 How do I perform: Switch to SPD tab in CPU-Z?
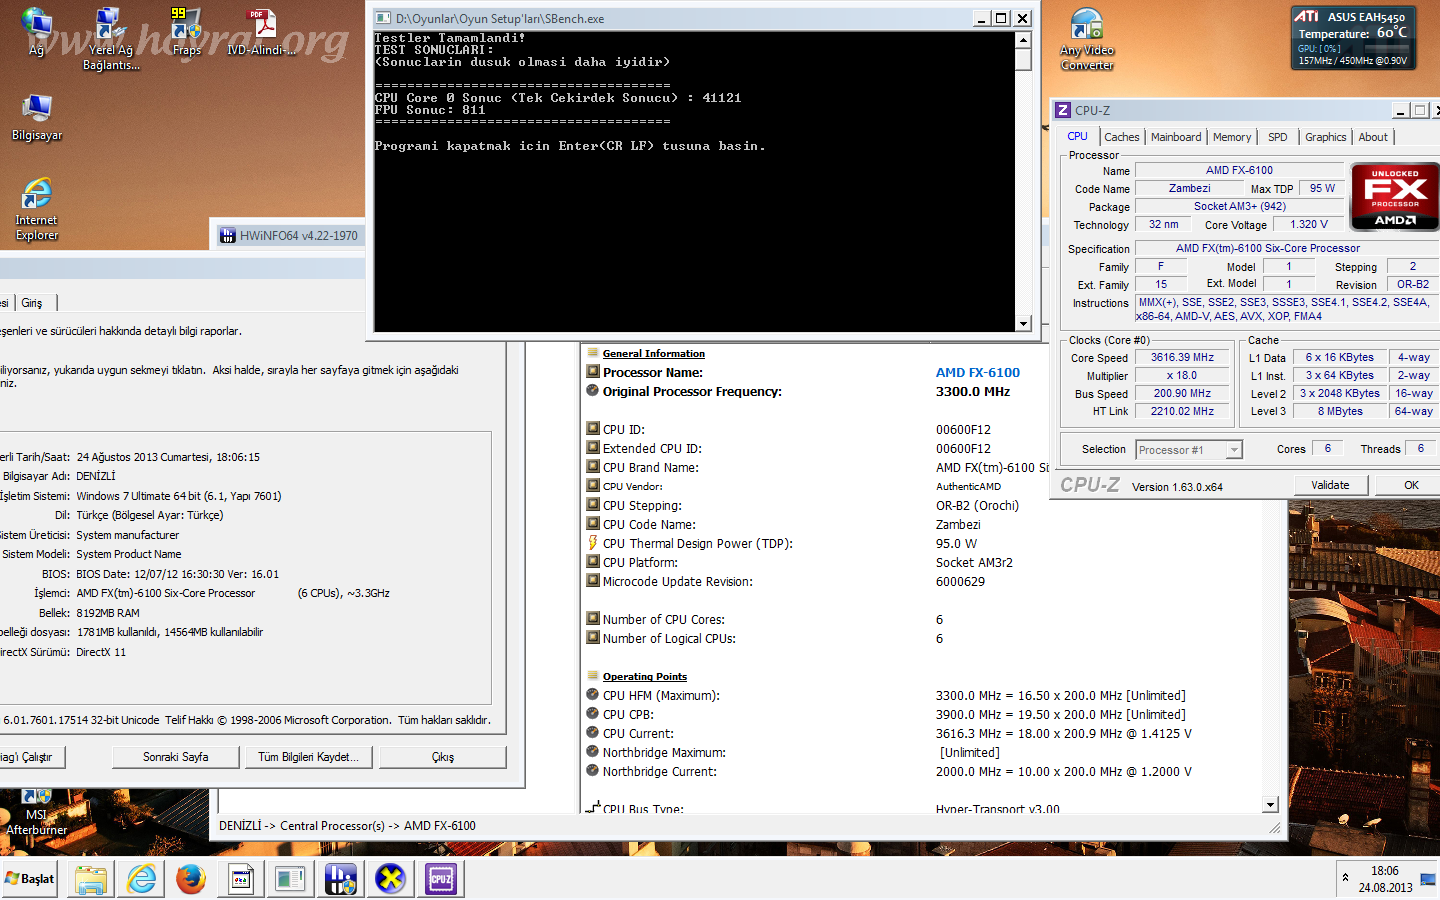click(x=1278, y=137)
